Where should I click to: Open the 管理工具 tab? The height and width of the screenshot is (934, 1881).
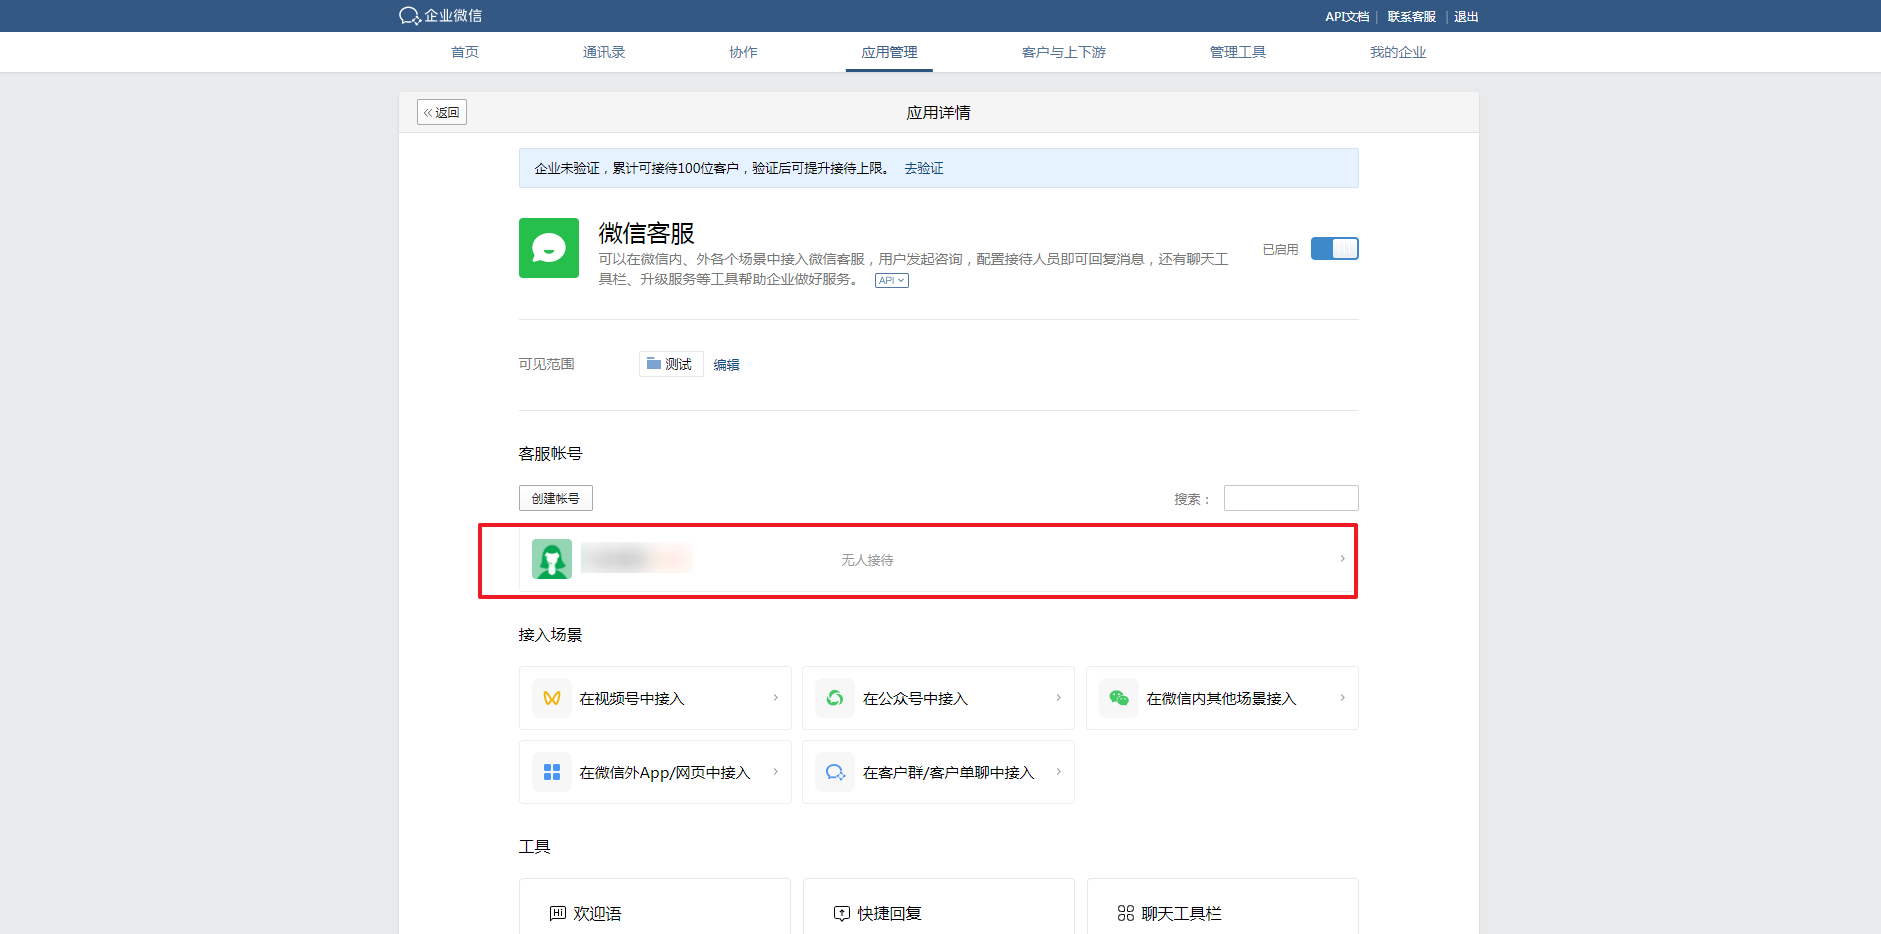coord(1237,52)
